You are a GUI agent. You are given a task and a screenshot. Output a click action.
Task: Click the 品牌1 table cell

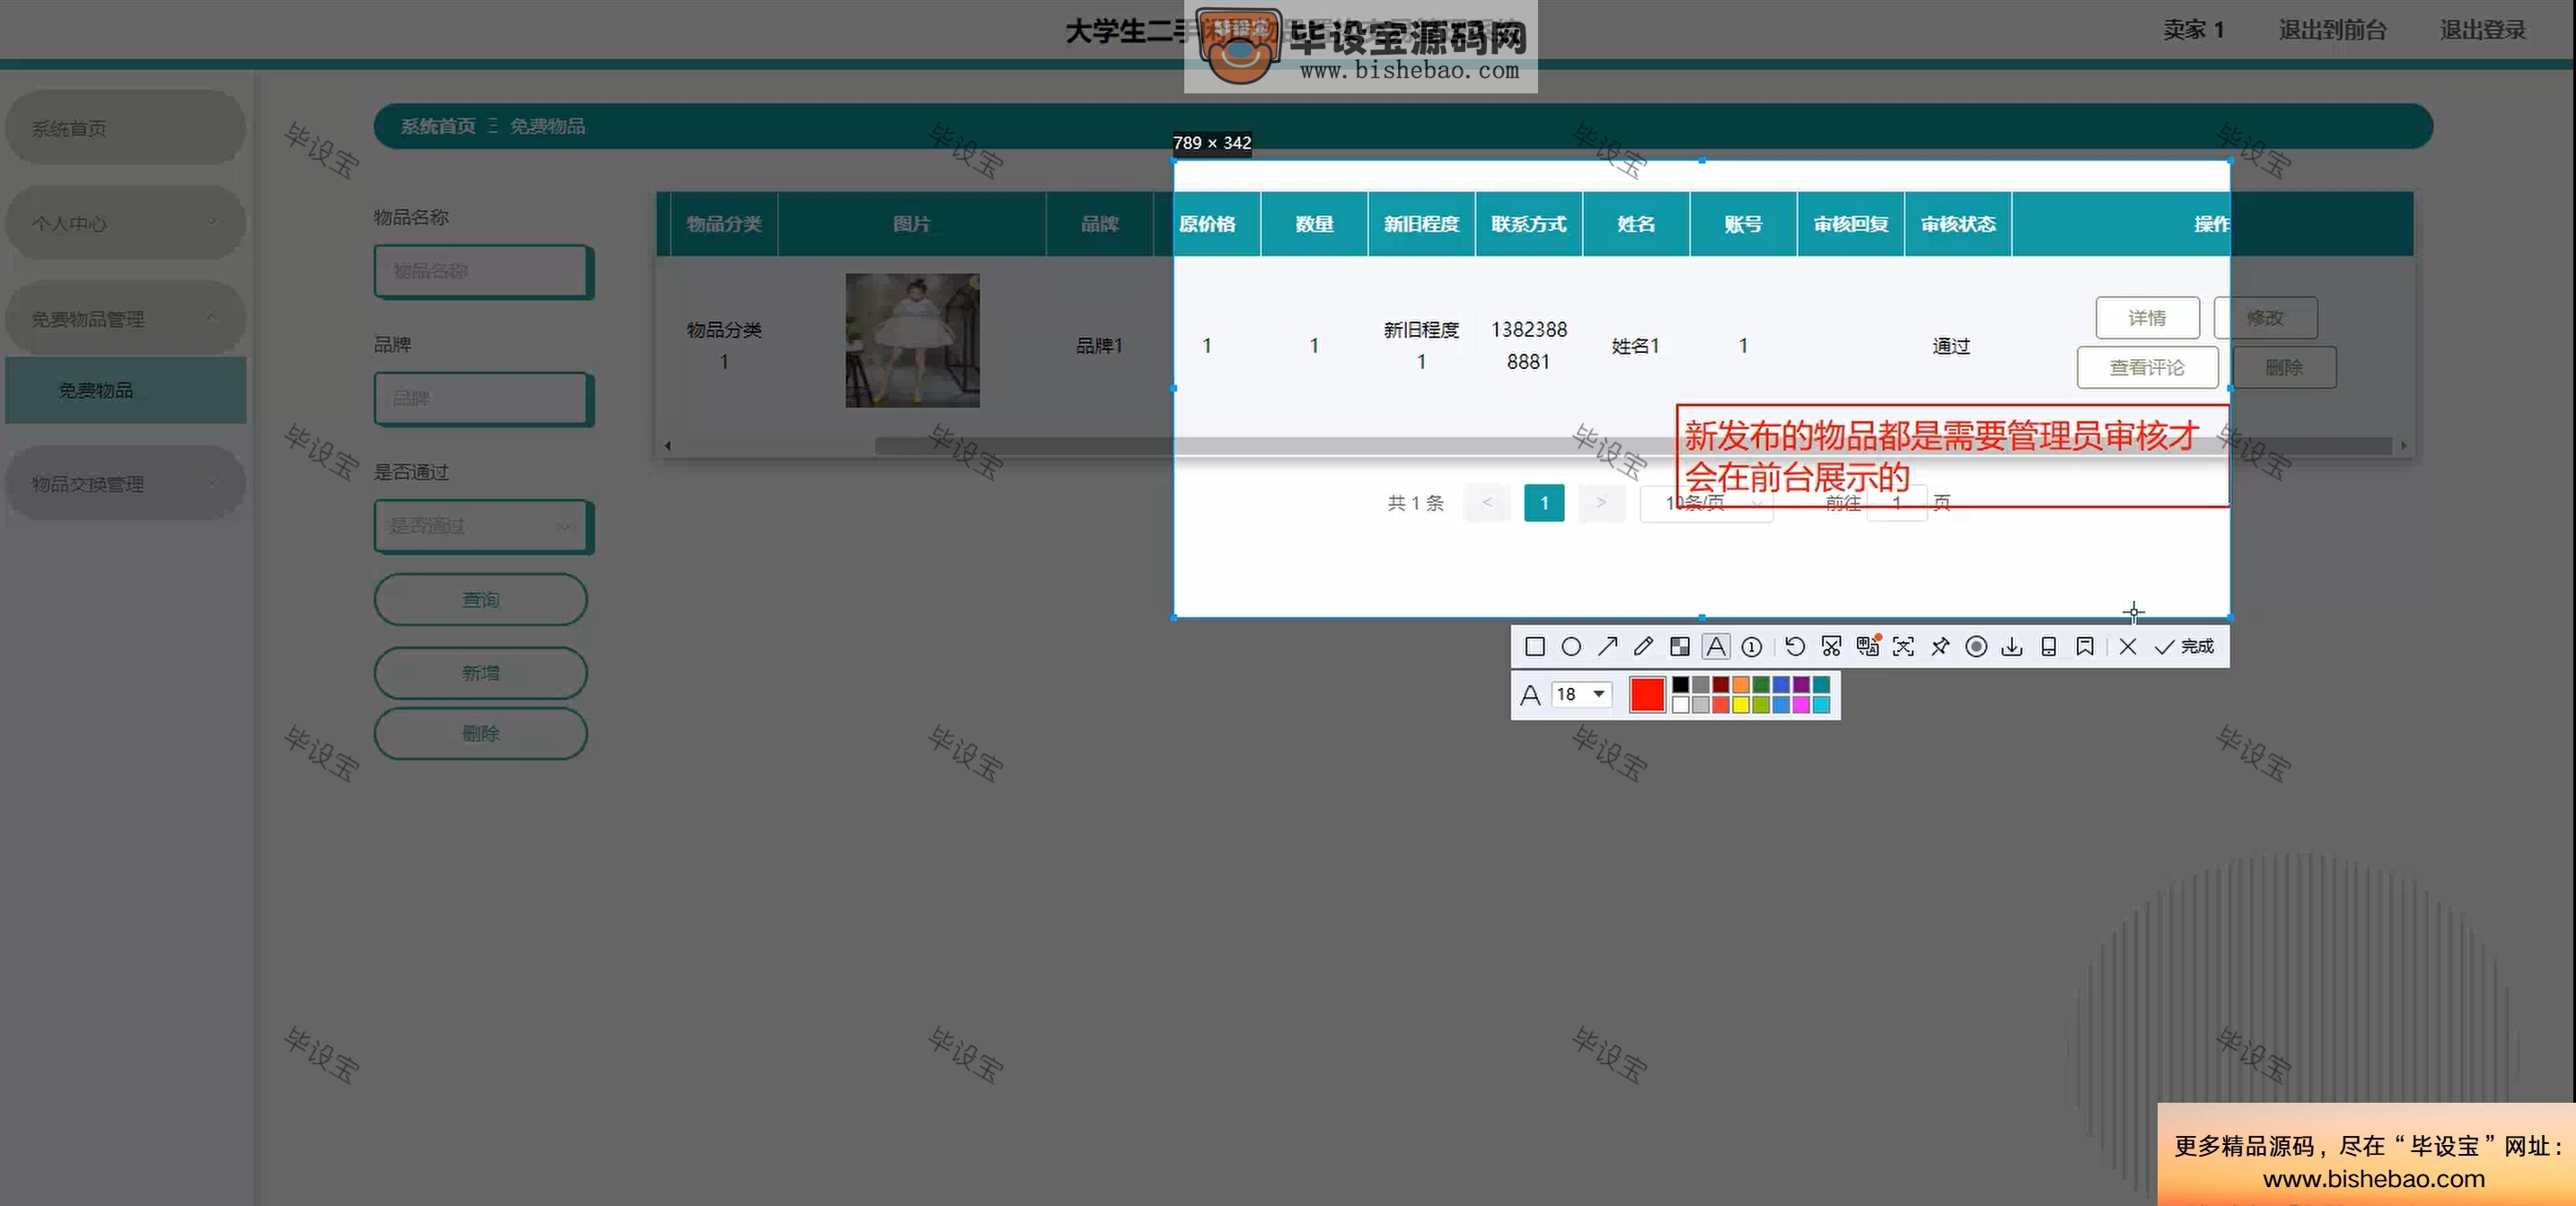pyautogui.click(x=1099, y=346)
